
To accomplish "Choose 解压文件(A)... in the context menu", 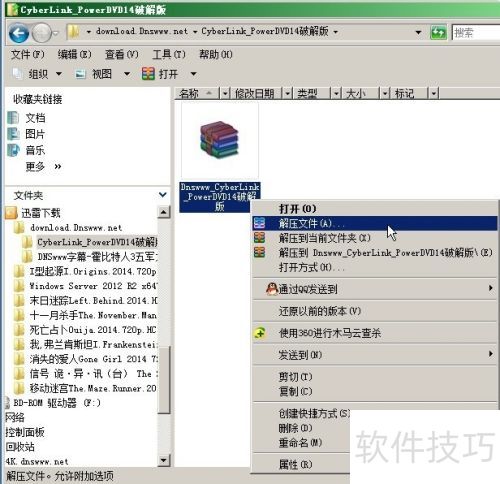I will [375, 223].
